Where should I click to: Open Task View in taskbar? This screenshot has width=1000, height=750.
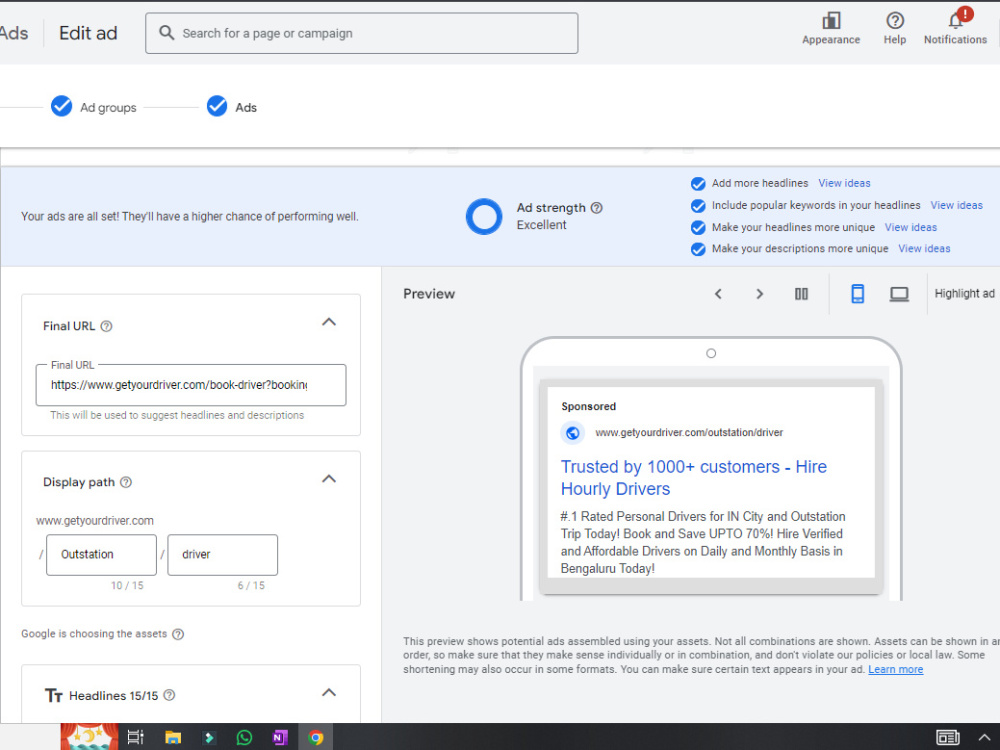click(x=135, y=738)
